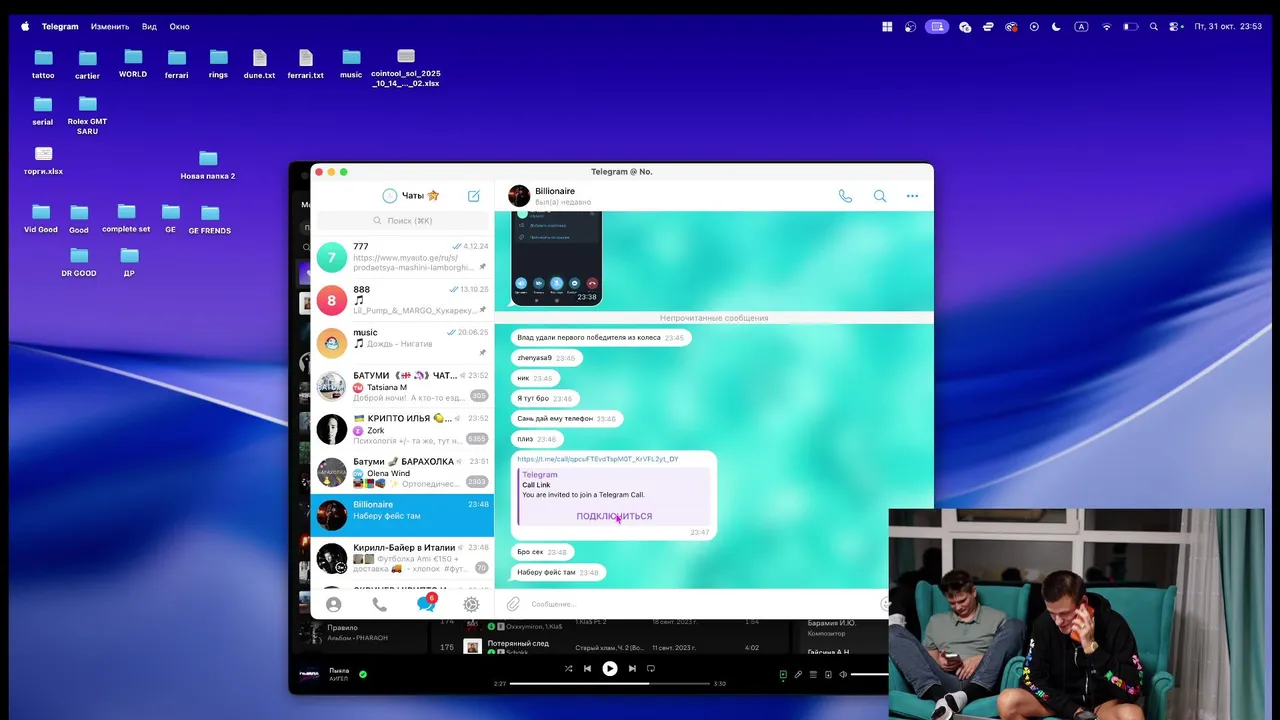The width and height of the screenshot is (1280, 720).
Task: Start a voice call with Billionaire
Action: [845, 196]
